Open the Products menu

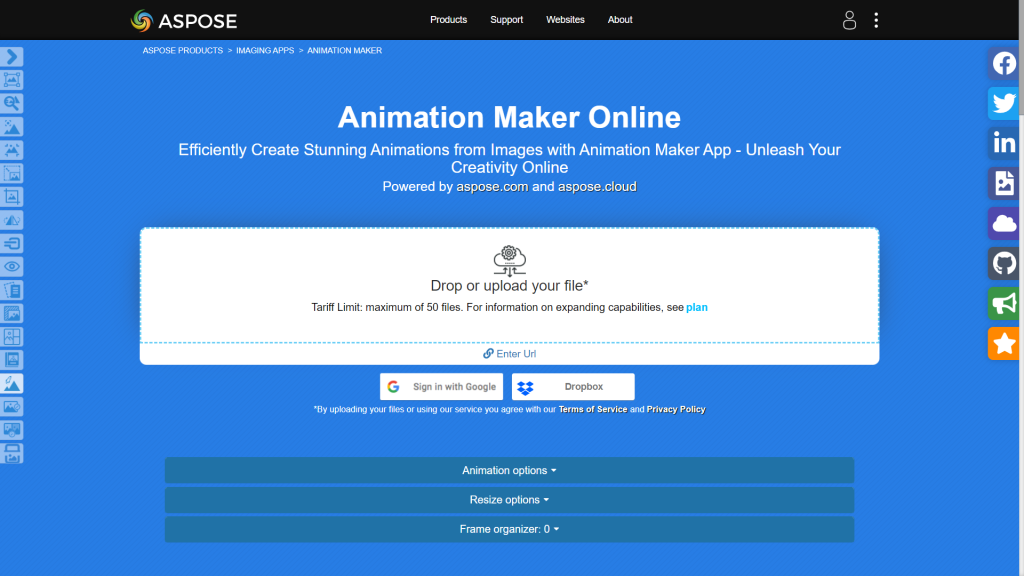[x=448, y=19]
